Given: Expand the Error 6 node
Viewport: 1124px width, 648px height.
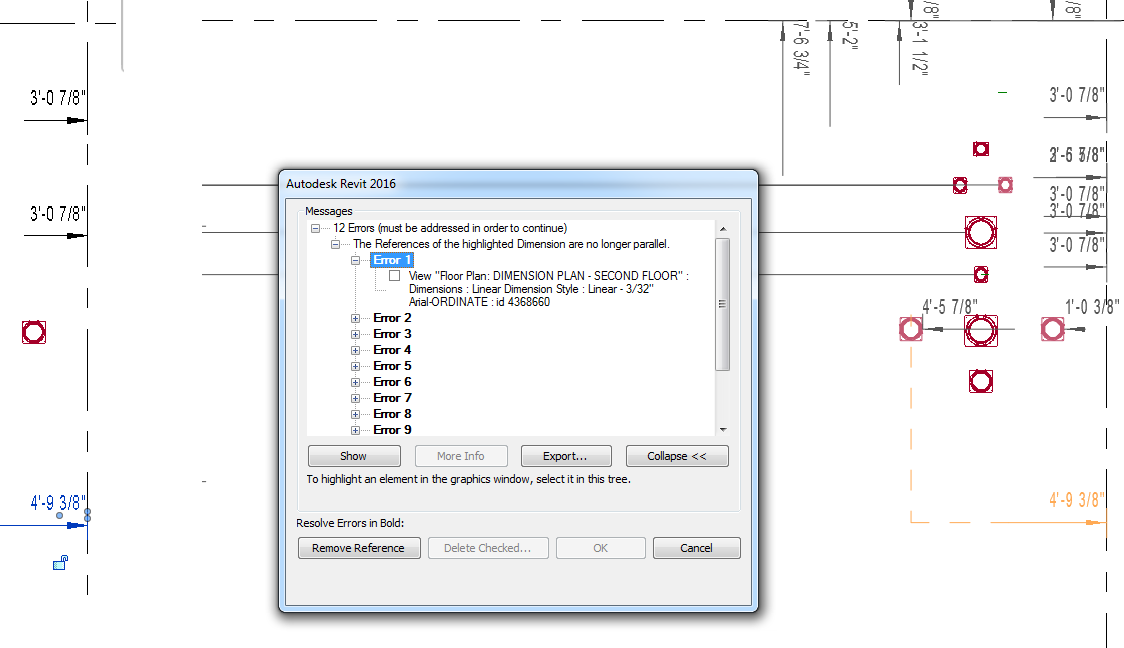Looking at the screenshot, I should coord(355,382).
